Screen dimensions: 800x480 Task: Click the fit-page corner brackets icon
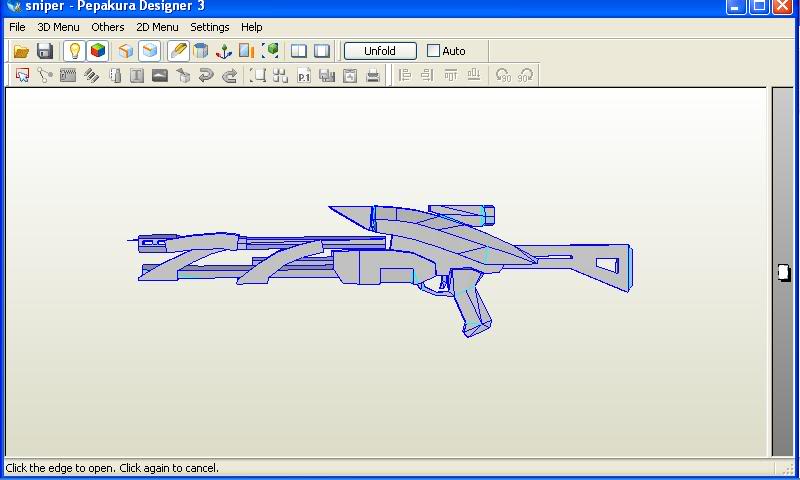tap(258, 75)
